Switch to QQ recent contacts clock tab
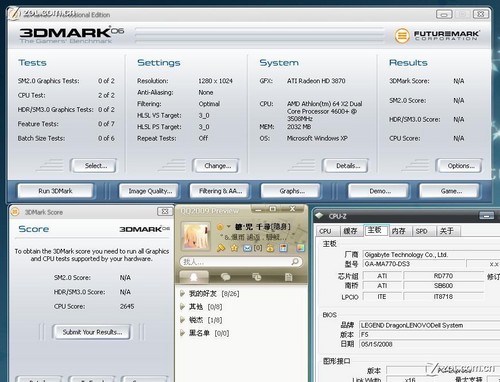Image resolution: width=500 pixels, height=382 pixels. pyautogui.click(x=257, y=277)
